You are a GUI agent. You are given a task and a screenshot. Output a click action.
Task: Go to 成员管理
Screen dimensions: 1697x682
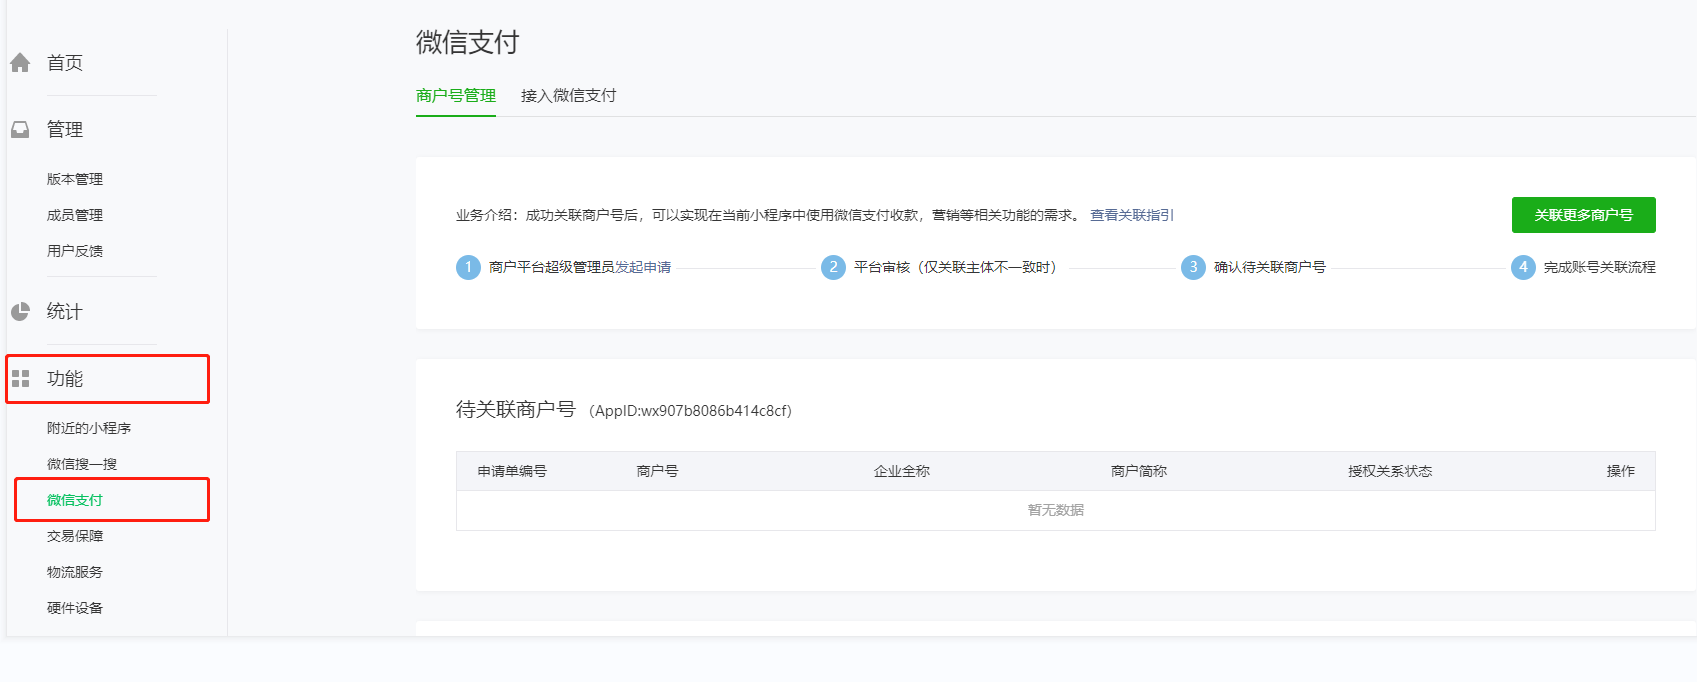coord(75,215)
